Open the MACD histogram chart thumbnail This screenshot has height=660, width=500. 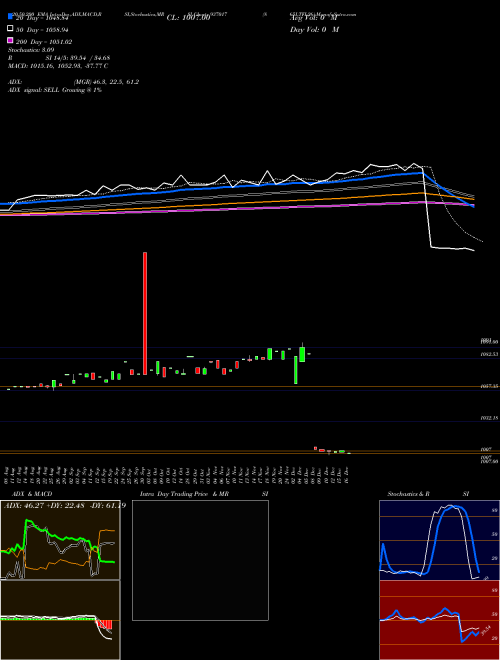60,620
